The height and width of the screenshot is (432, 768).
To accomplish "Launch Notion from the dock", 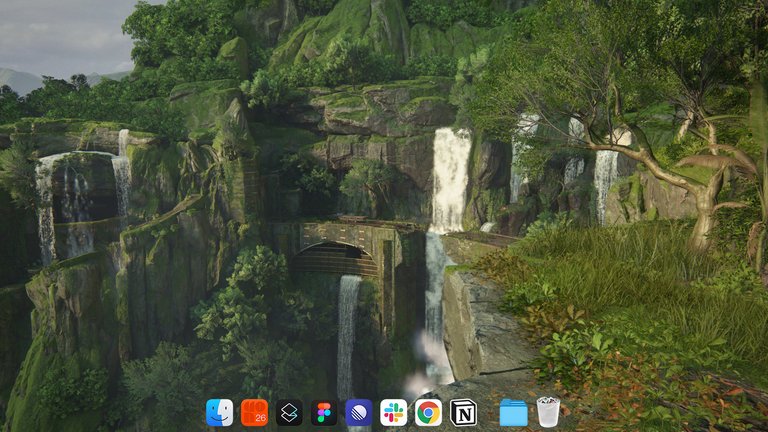I will (x=463, y=412).
